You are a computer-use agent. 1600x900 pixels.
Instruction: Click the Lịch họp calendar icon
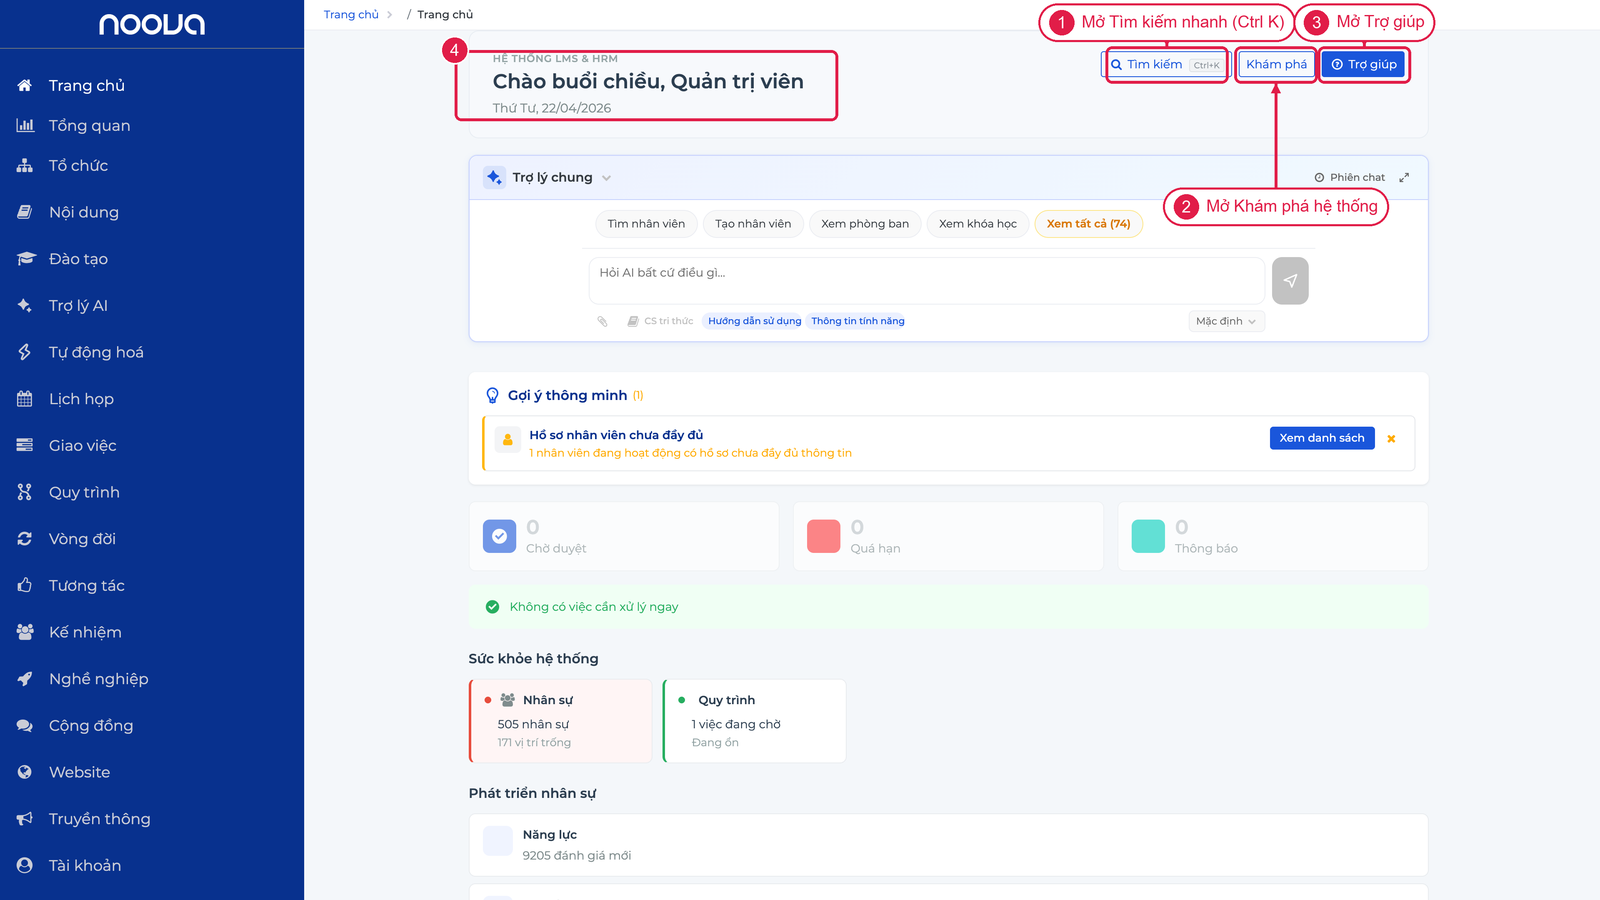coord(25,399)
